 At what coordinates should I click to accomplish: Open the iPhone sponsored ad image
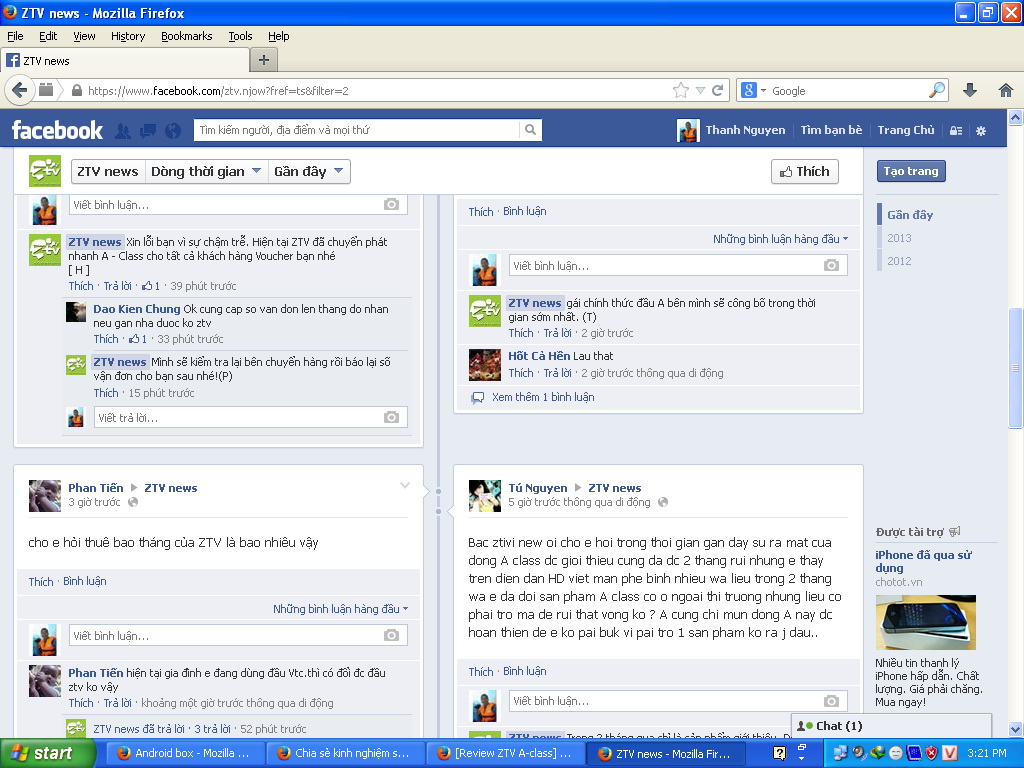click(x=925, y=622)
